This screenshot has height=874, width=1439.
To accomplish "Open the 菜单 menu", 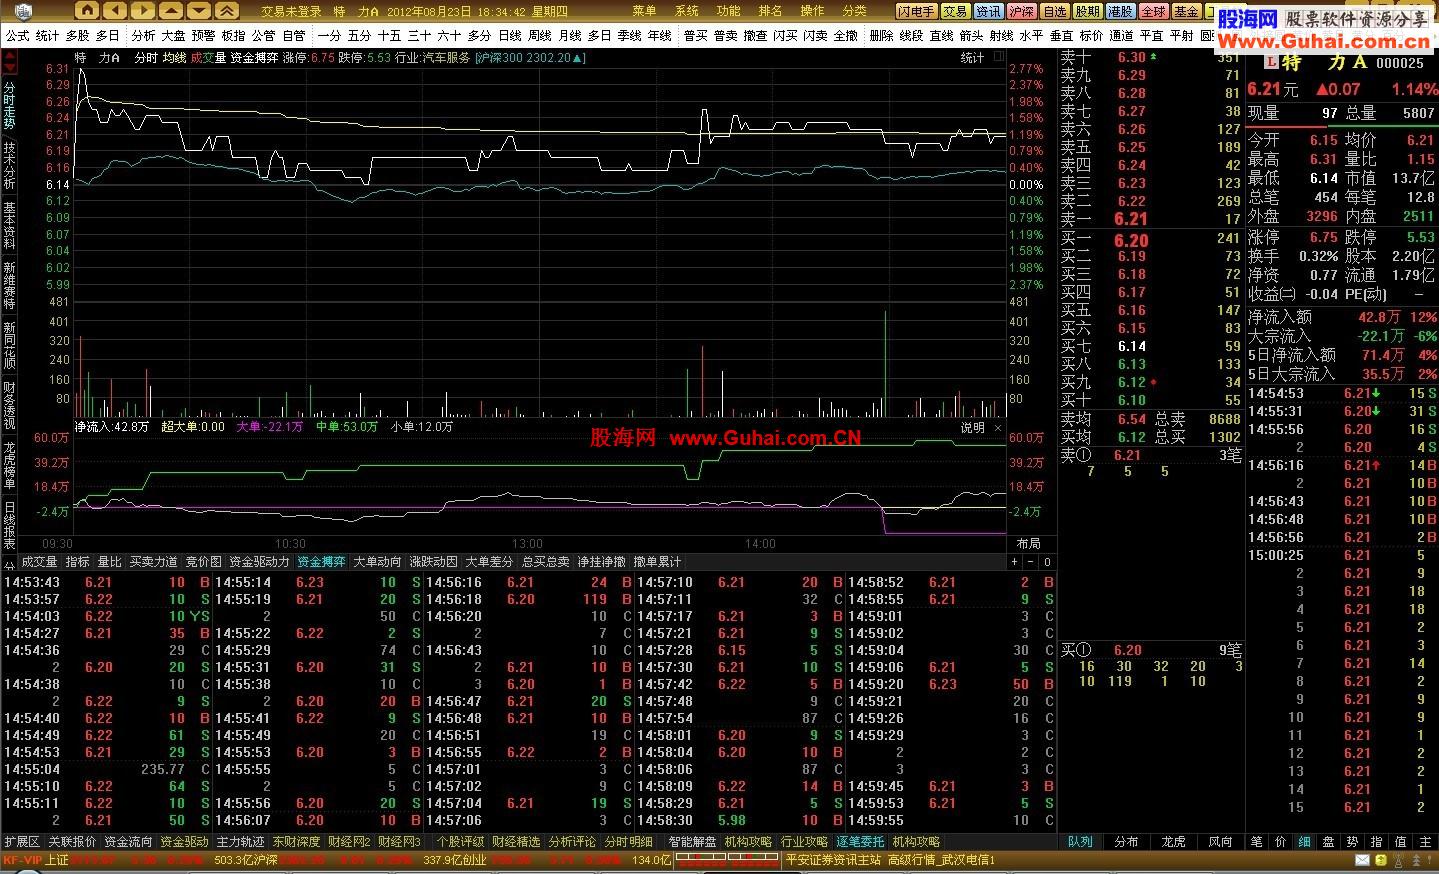I will 644,11.
